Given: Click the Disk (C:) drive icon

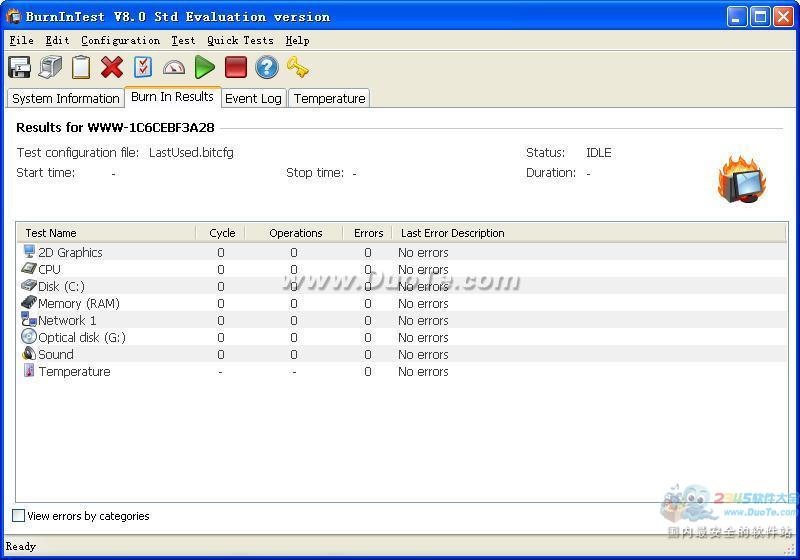Looking at the screenshot, I should coord(29,285).
